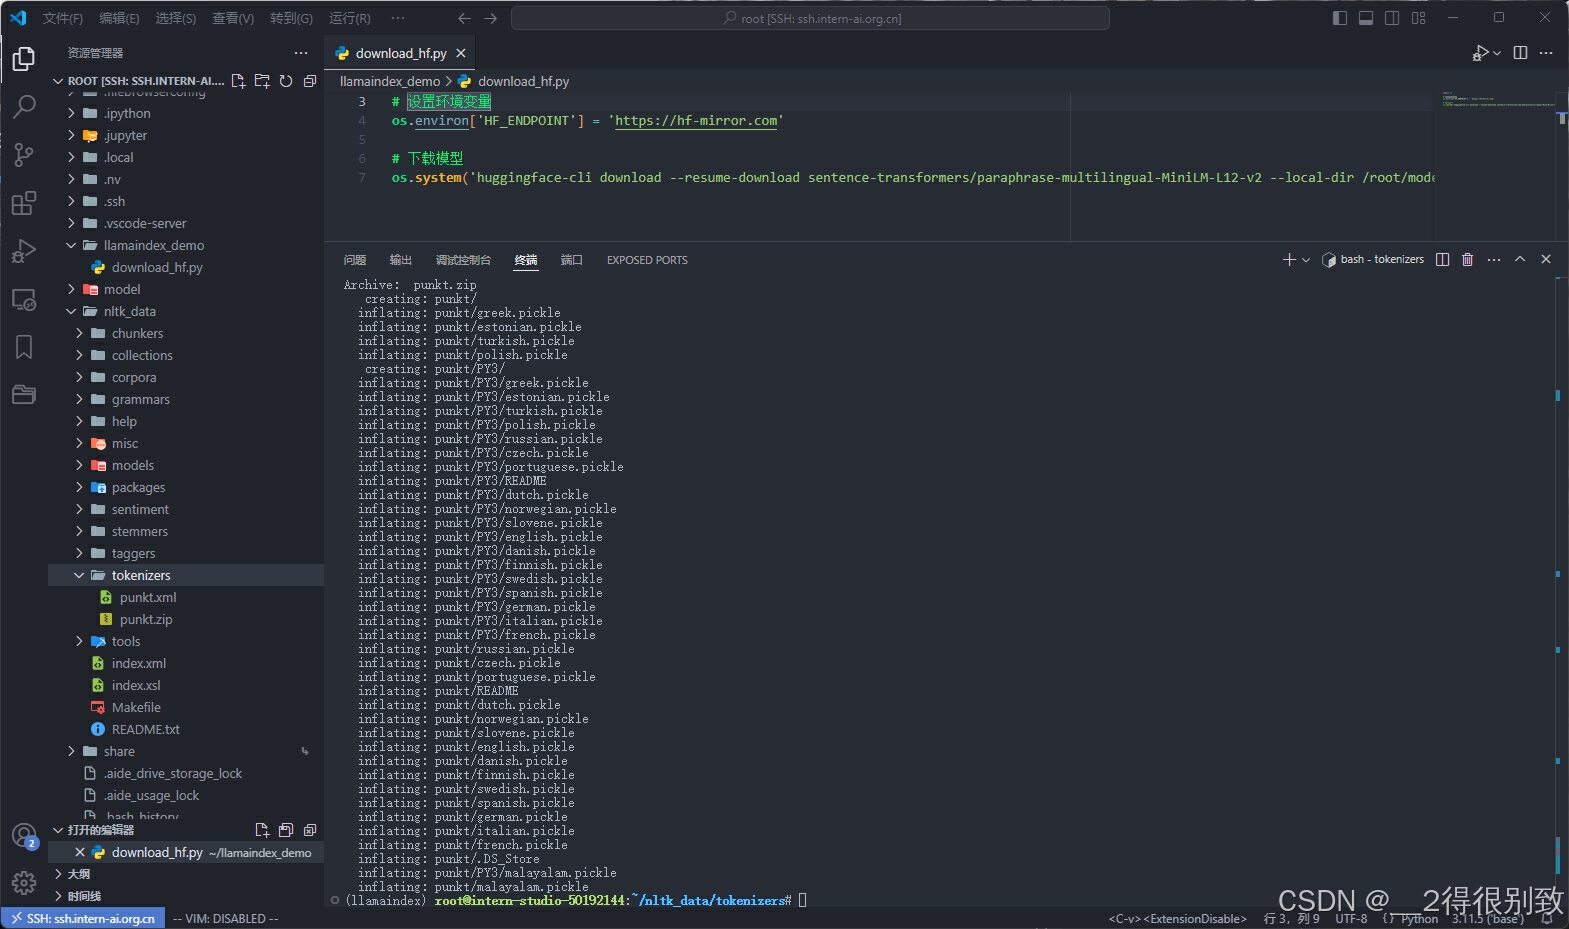Viewport: 1569px width, 929px height.
Task: Toggle bottom panel visibility
Action: [1366, 18]
